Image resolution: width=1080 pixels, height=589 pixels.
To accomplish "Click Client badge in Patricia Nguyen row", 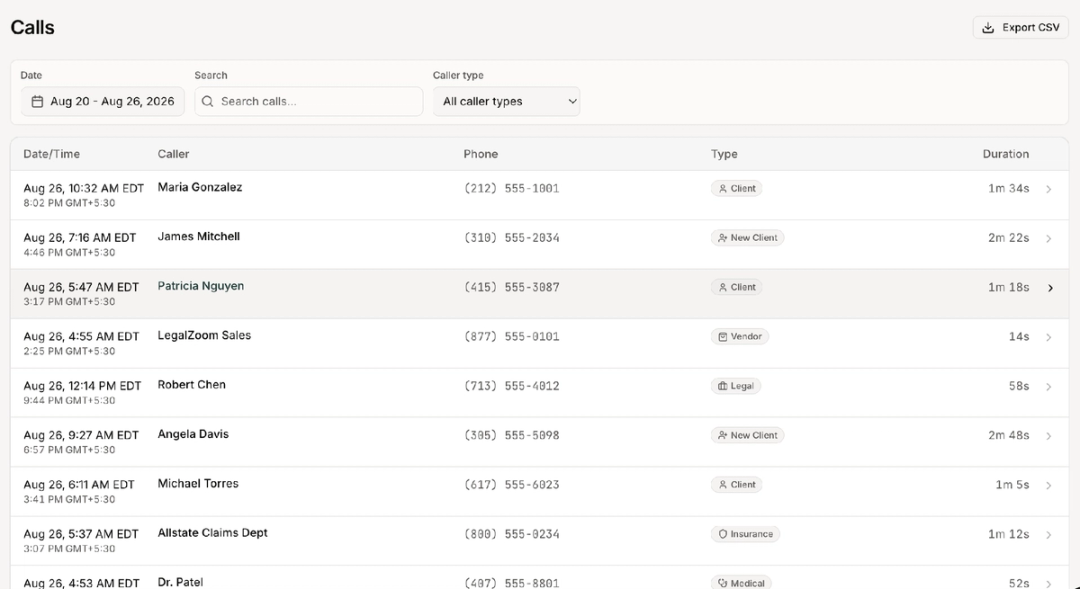I will tap(736, 287).
